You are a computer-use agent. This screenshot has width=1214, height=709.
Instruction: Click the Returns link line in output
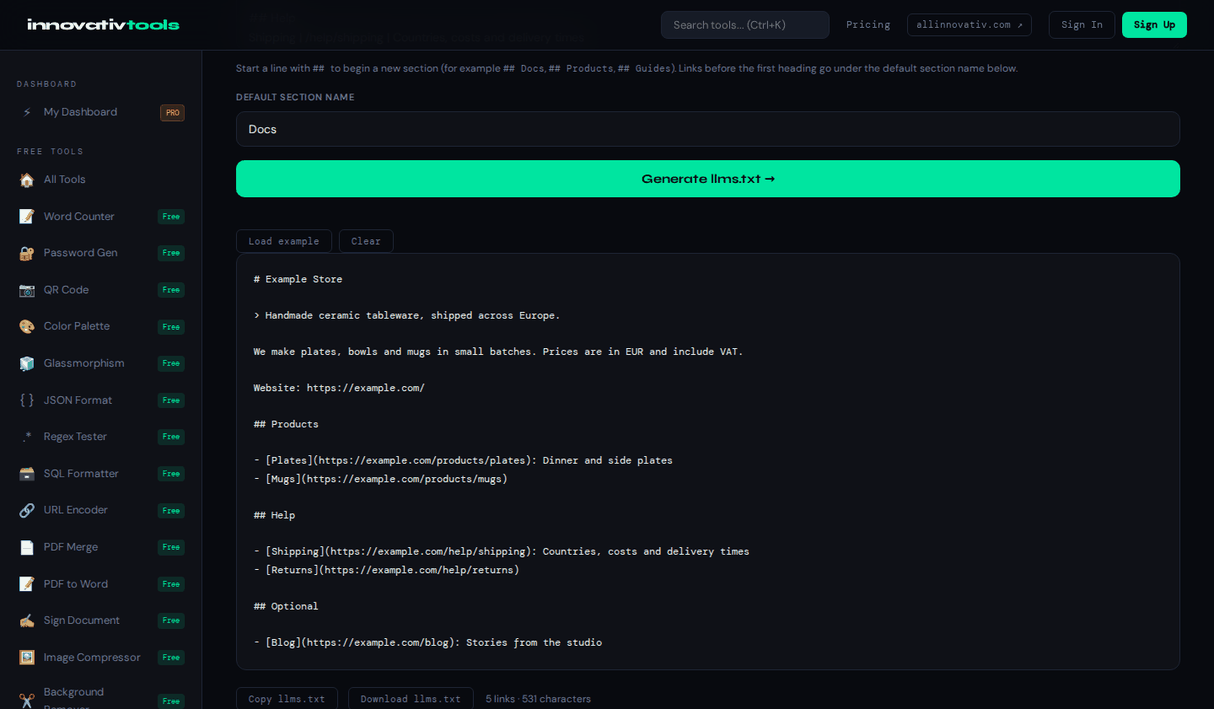coord(386,570)
